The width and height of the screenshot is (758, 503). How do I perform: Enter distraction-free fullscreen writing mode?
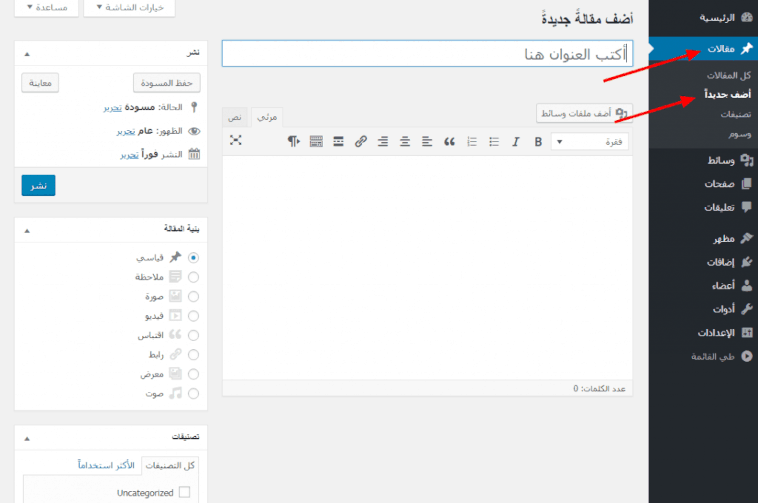[236, 141]
